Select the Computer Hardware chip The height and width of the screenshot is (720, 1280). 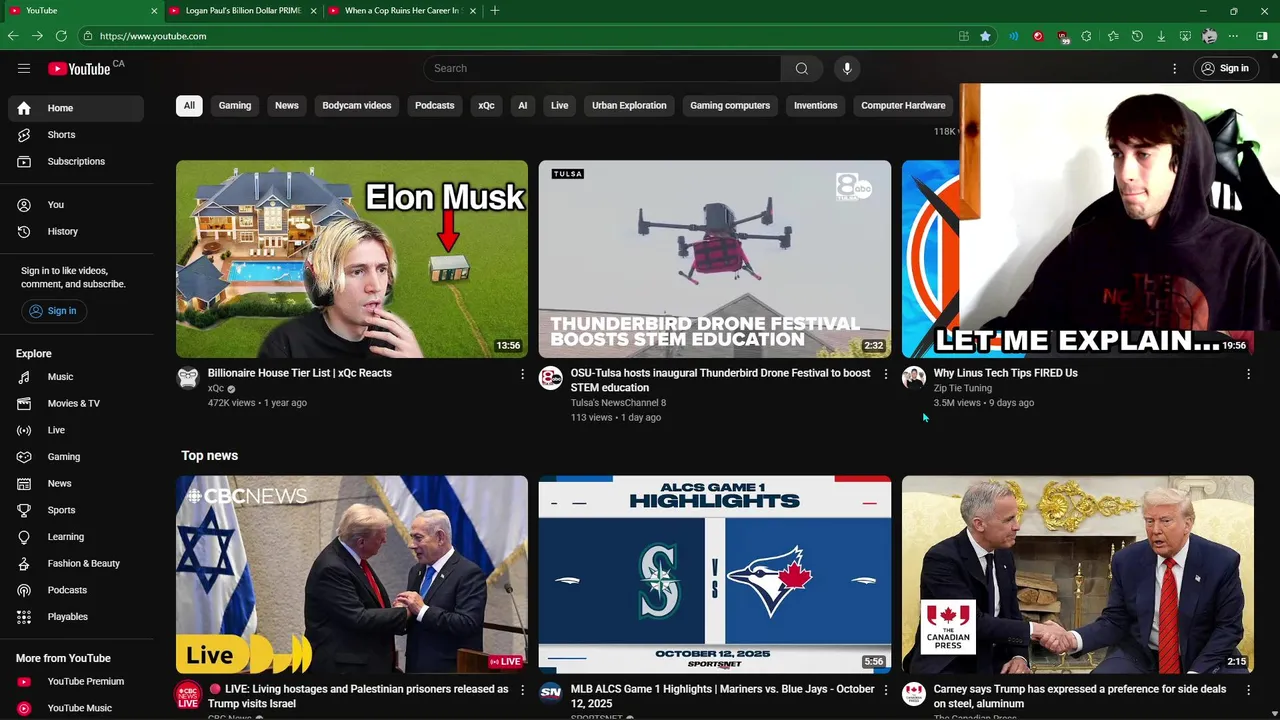click(903, 105)
